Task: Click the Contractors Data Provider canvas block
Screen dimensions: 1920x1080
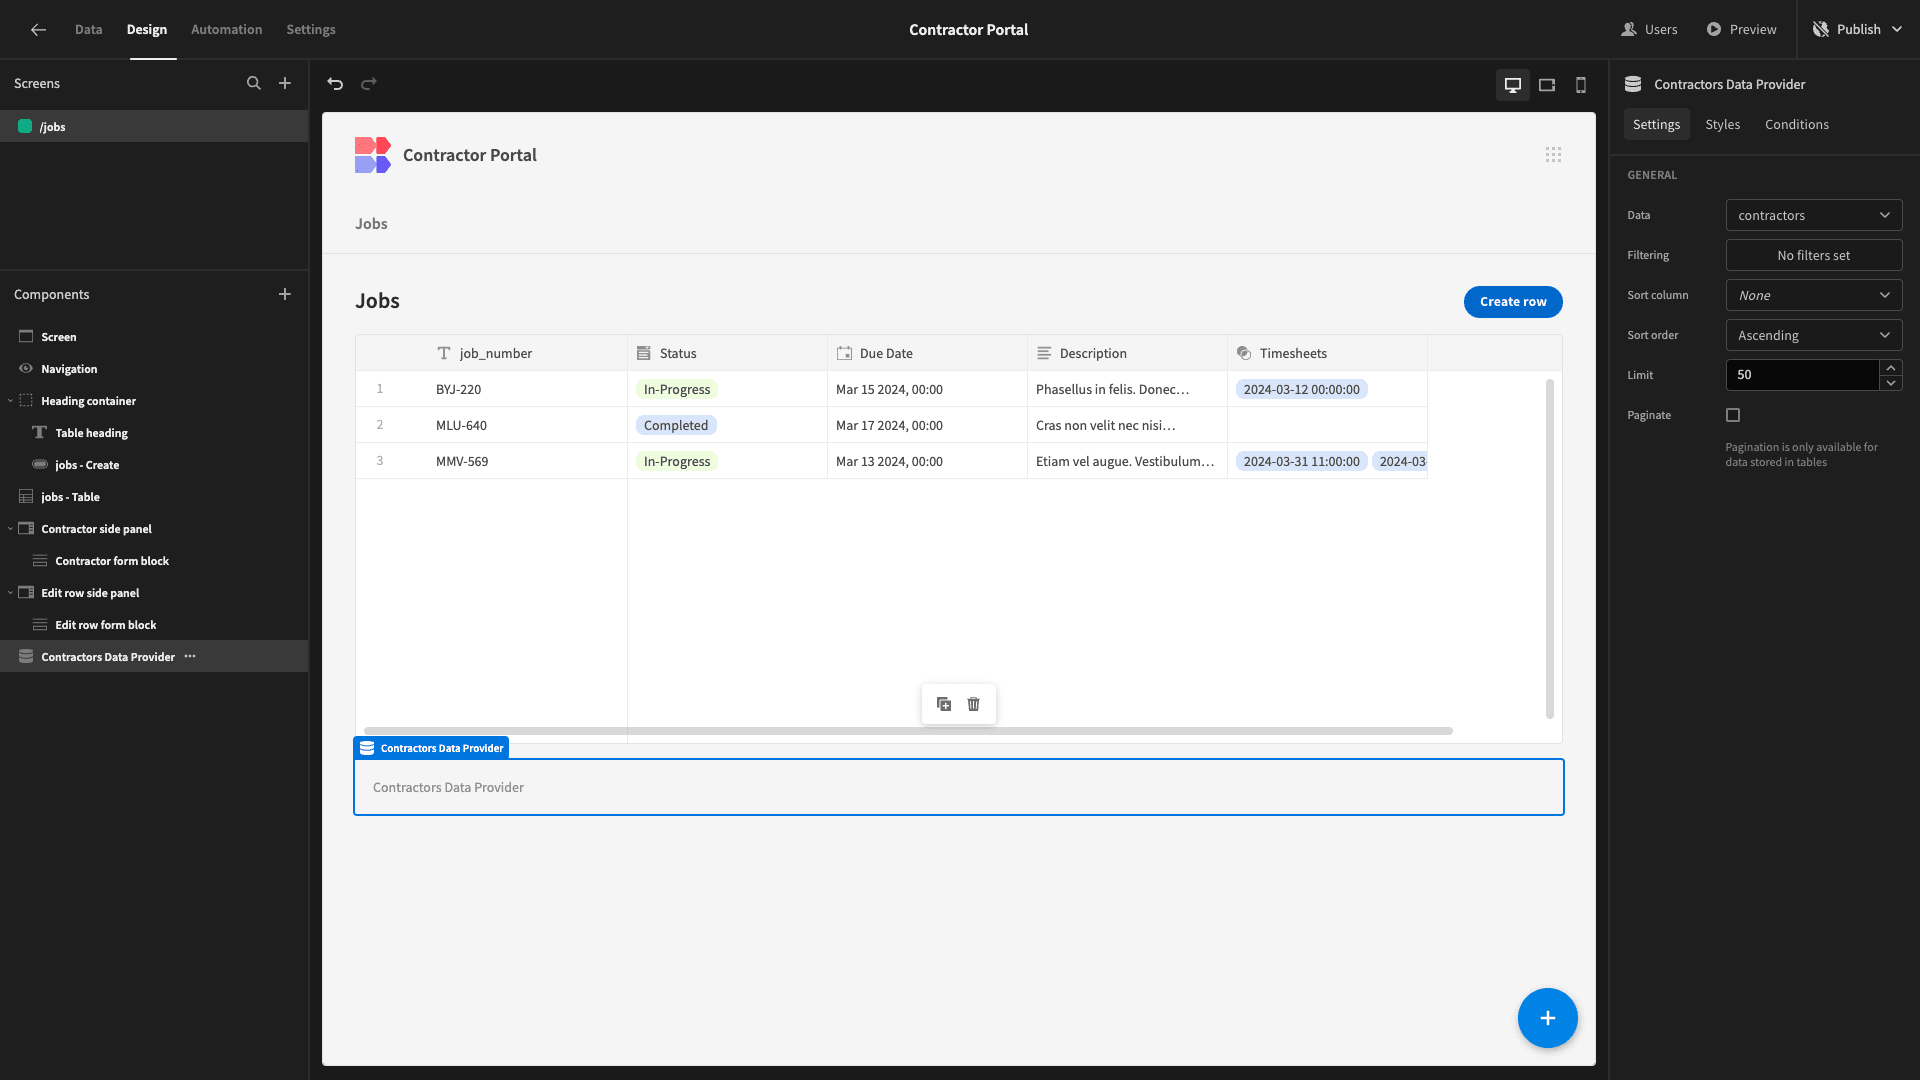Action: click(x=959, y=787)
